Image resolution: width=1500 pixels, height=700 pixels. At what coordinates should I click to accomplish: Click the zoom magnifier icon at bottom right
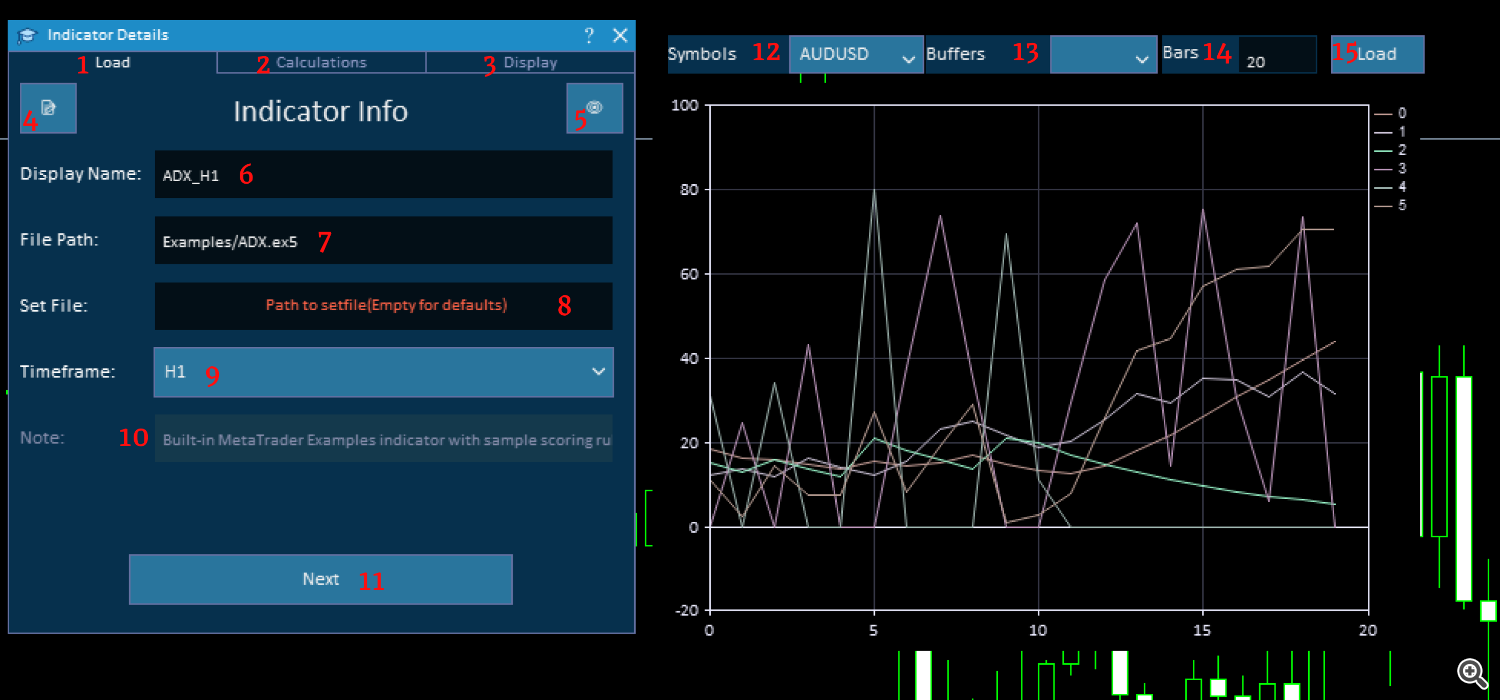(1470, 671)
